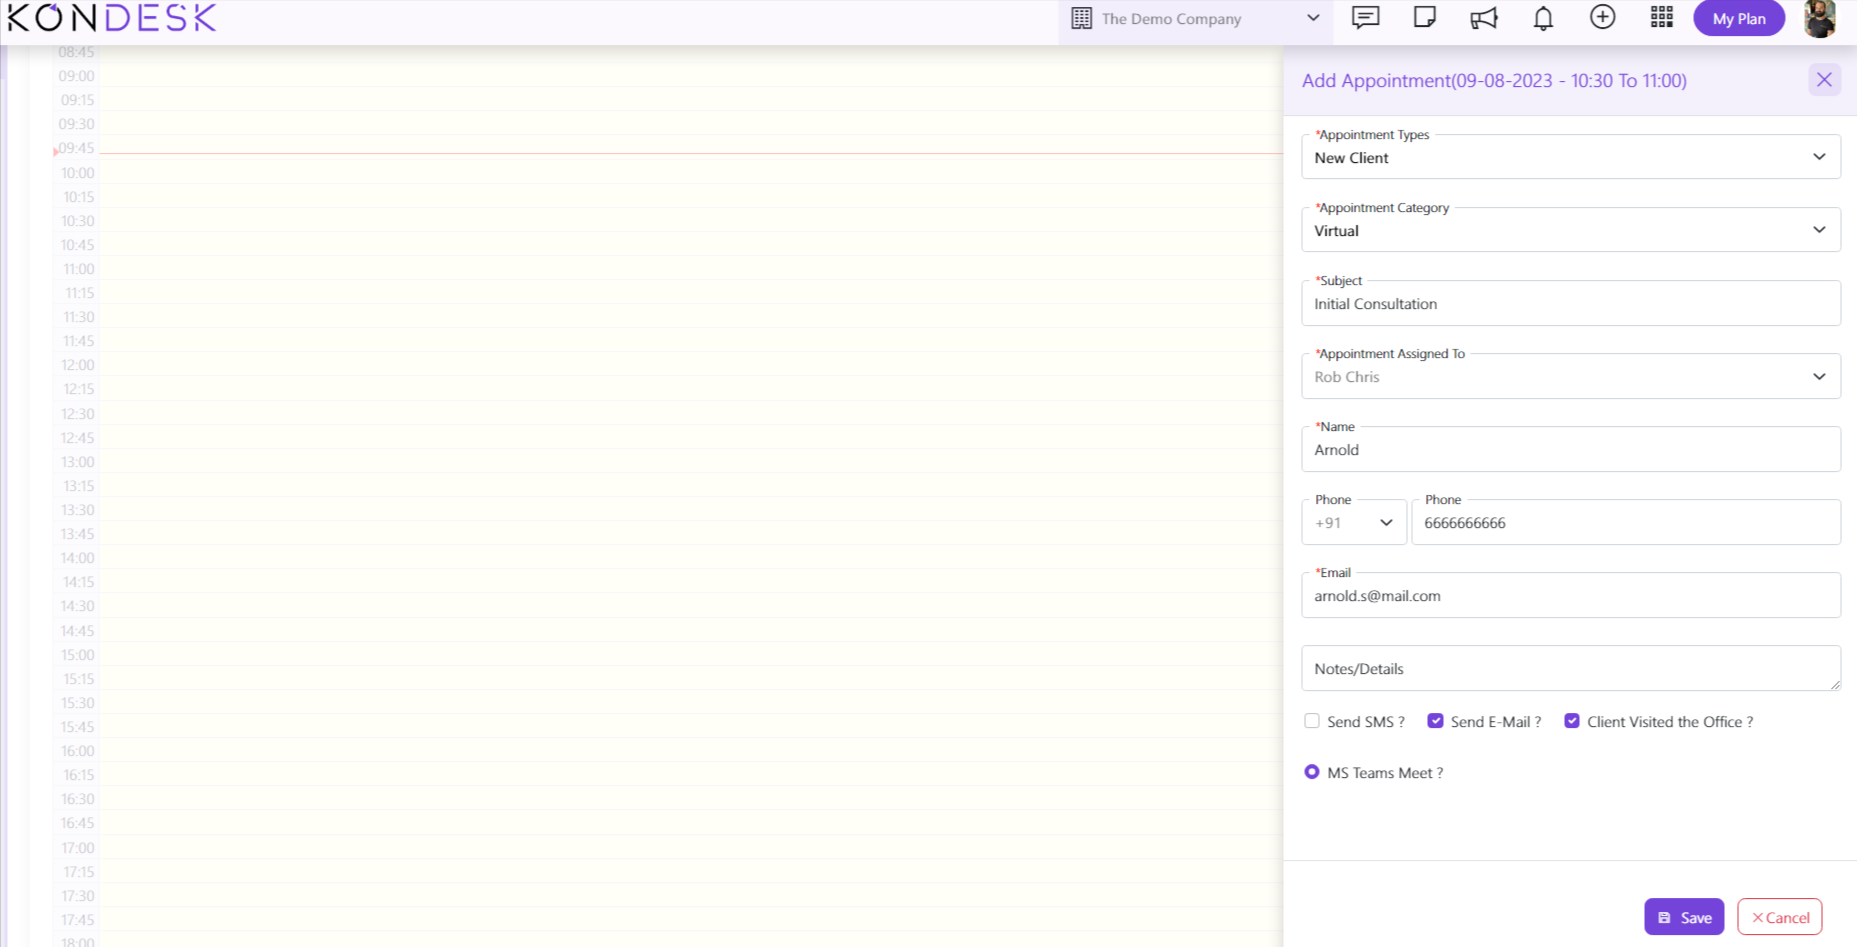Click the user profile avatar
1857x947 pixels.
[x=1819, y=18]
